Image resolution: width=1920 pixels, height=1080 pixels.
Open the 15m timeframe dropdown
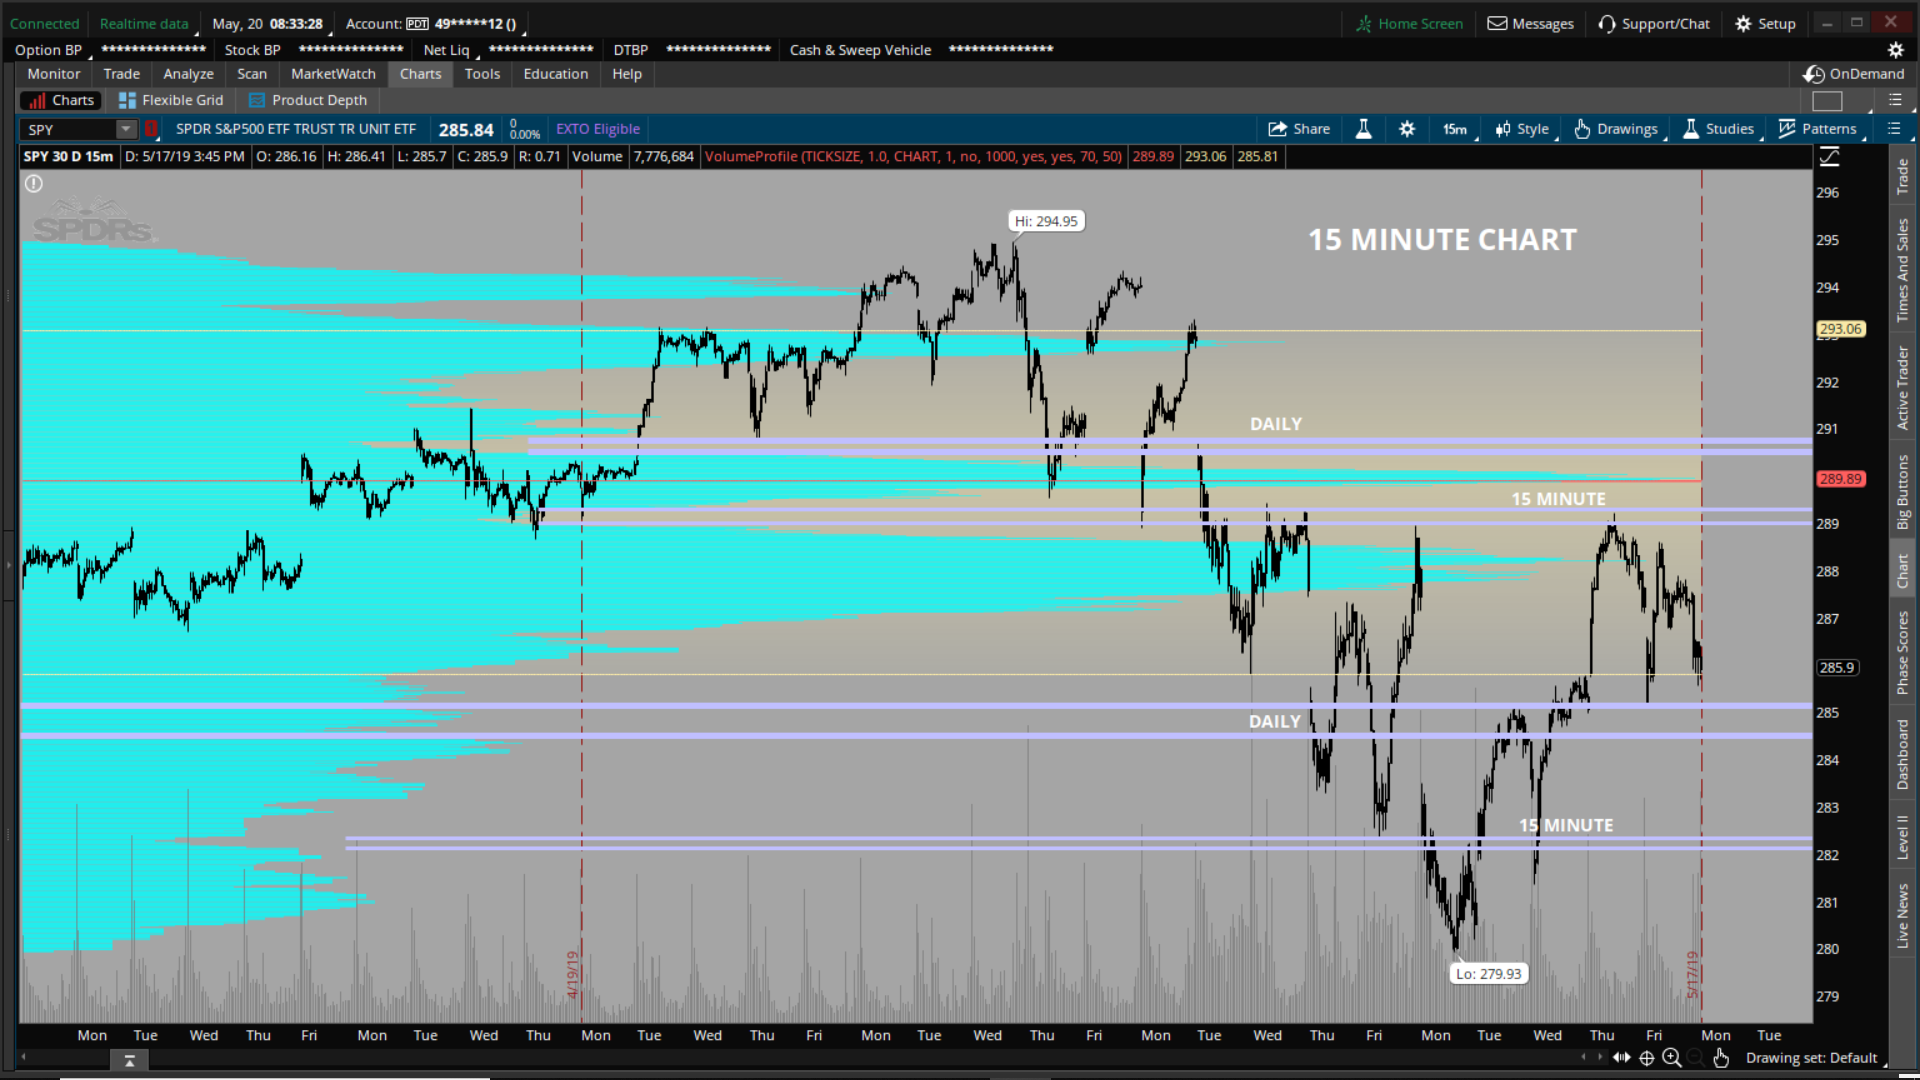tap(1456, 129)
